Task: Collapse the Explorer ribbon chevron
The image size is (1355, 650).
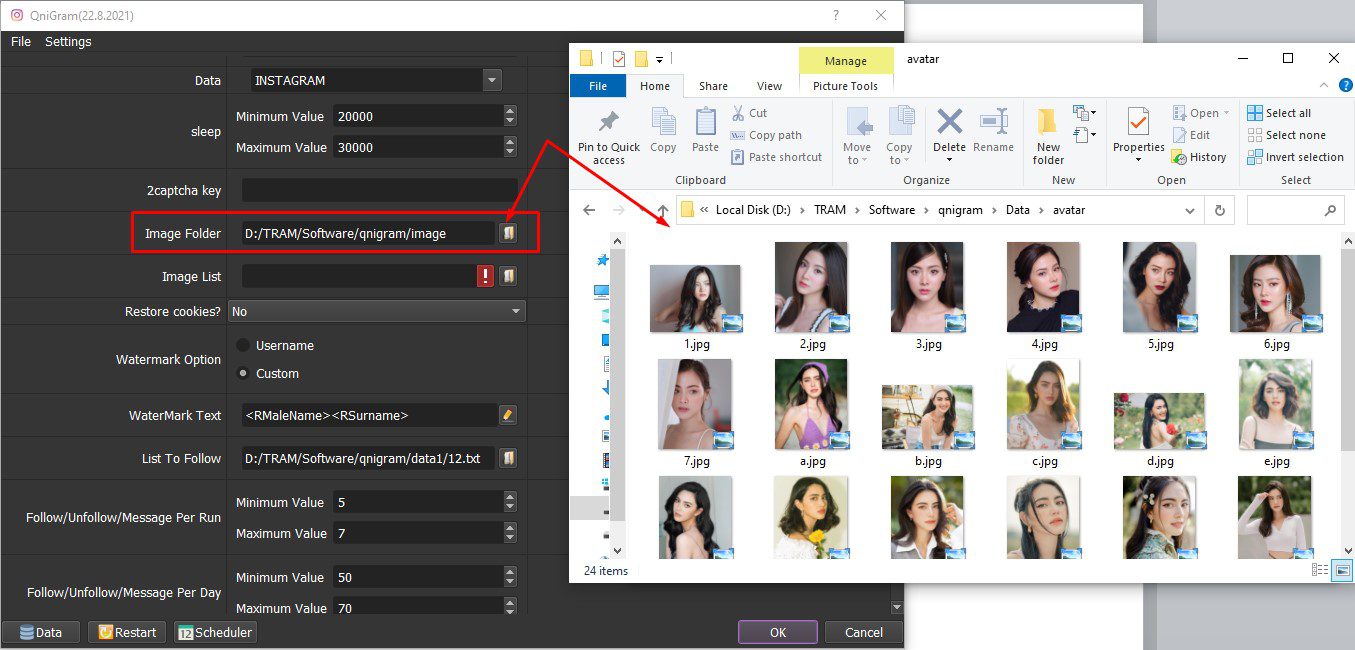Action: coord(1324,86)
